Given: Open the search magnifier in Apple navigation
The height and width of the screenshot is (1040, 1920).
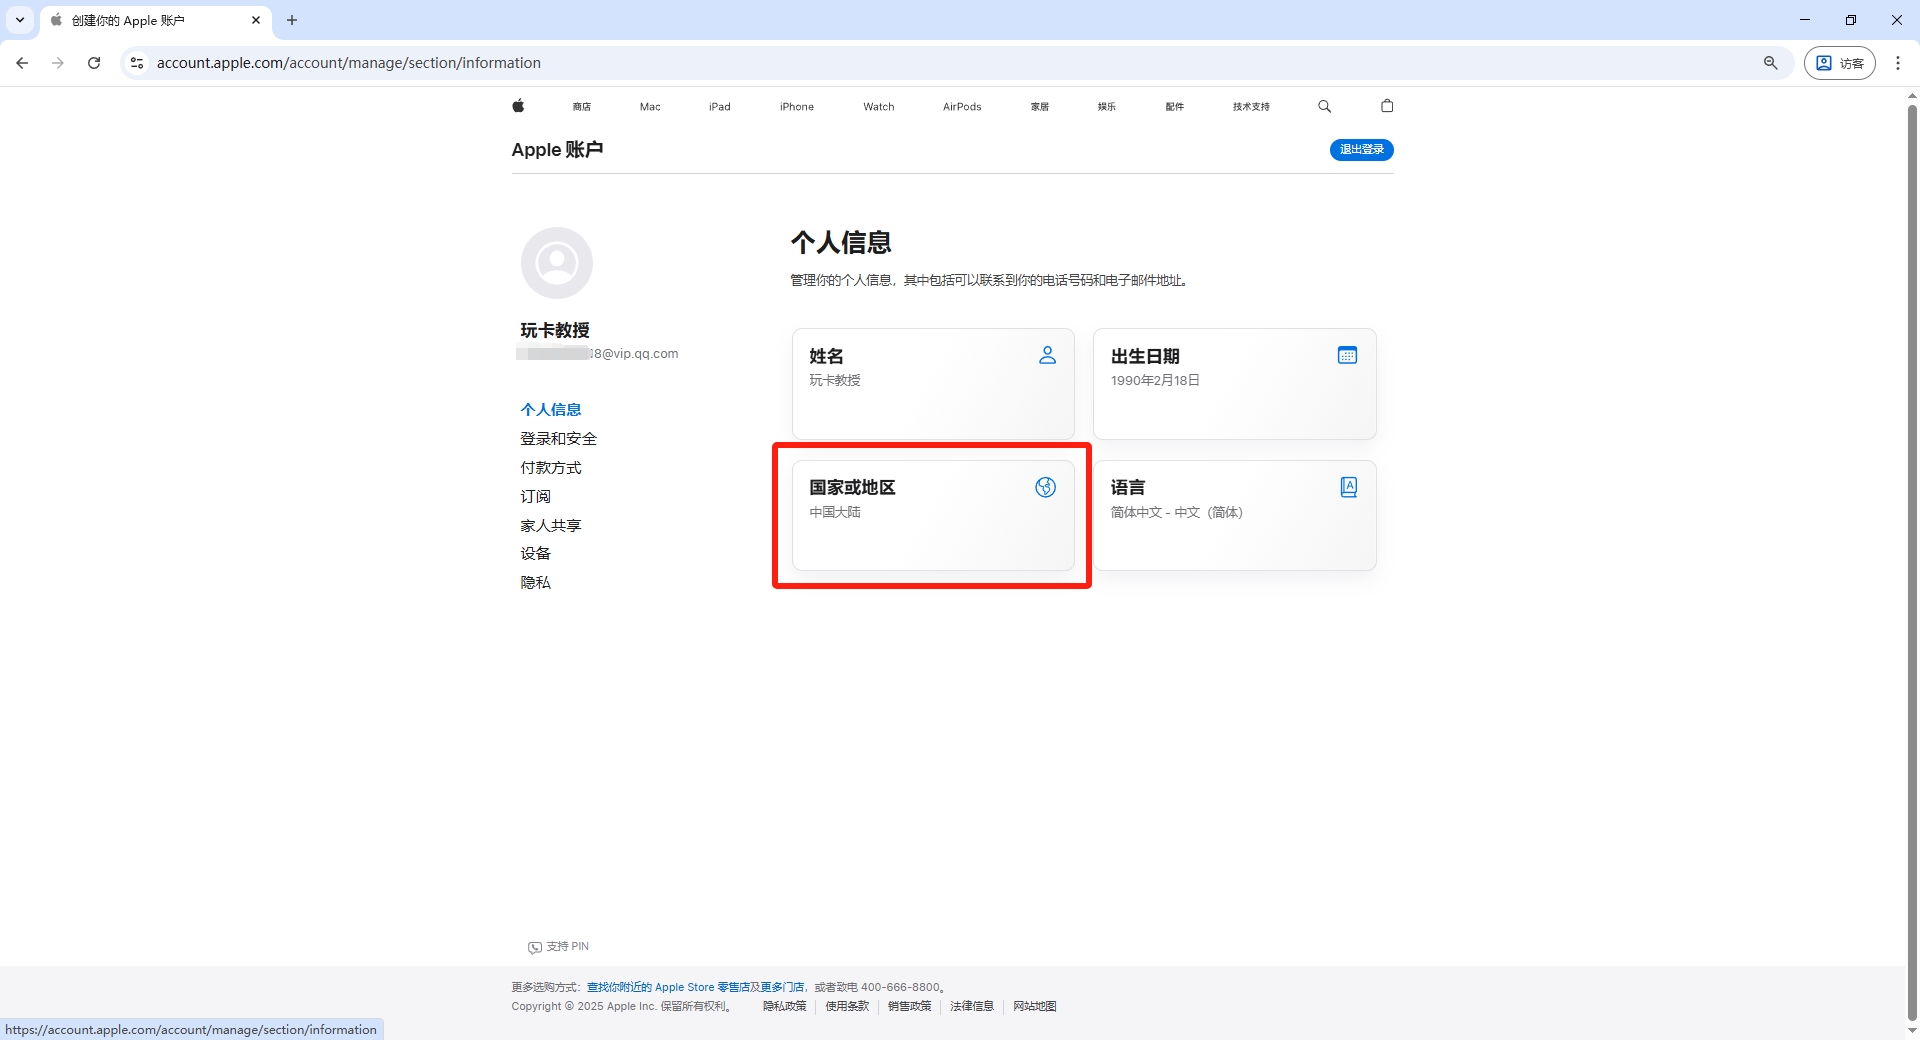Looking at the screenshot, I should [x=1324, y=106].
